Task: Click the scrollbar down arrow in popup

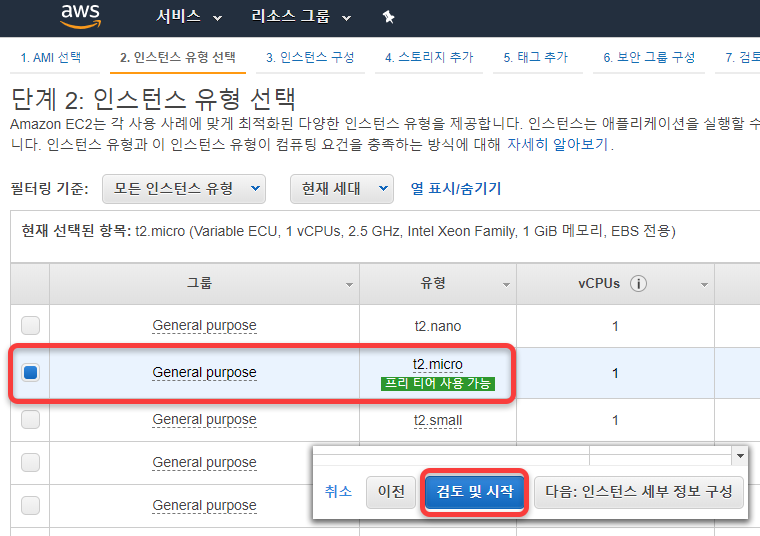Action: tap(740, 456)
